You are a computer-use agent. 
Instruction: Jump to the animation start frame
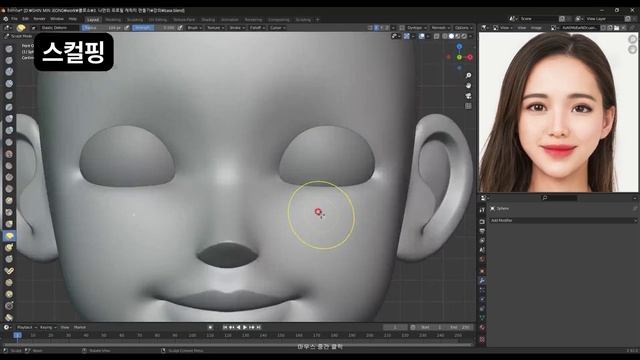[225, 327]
